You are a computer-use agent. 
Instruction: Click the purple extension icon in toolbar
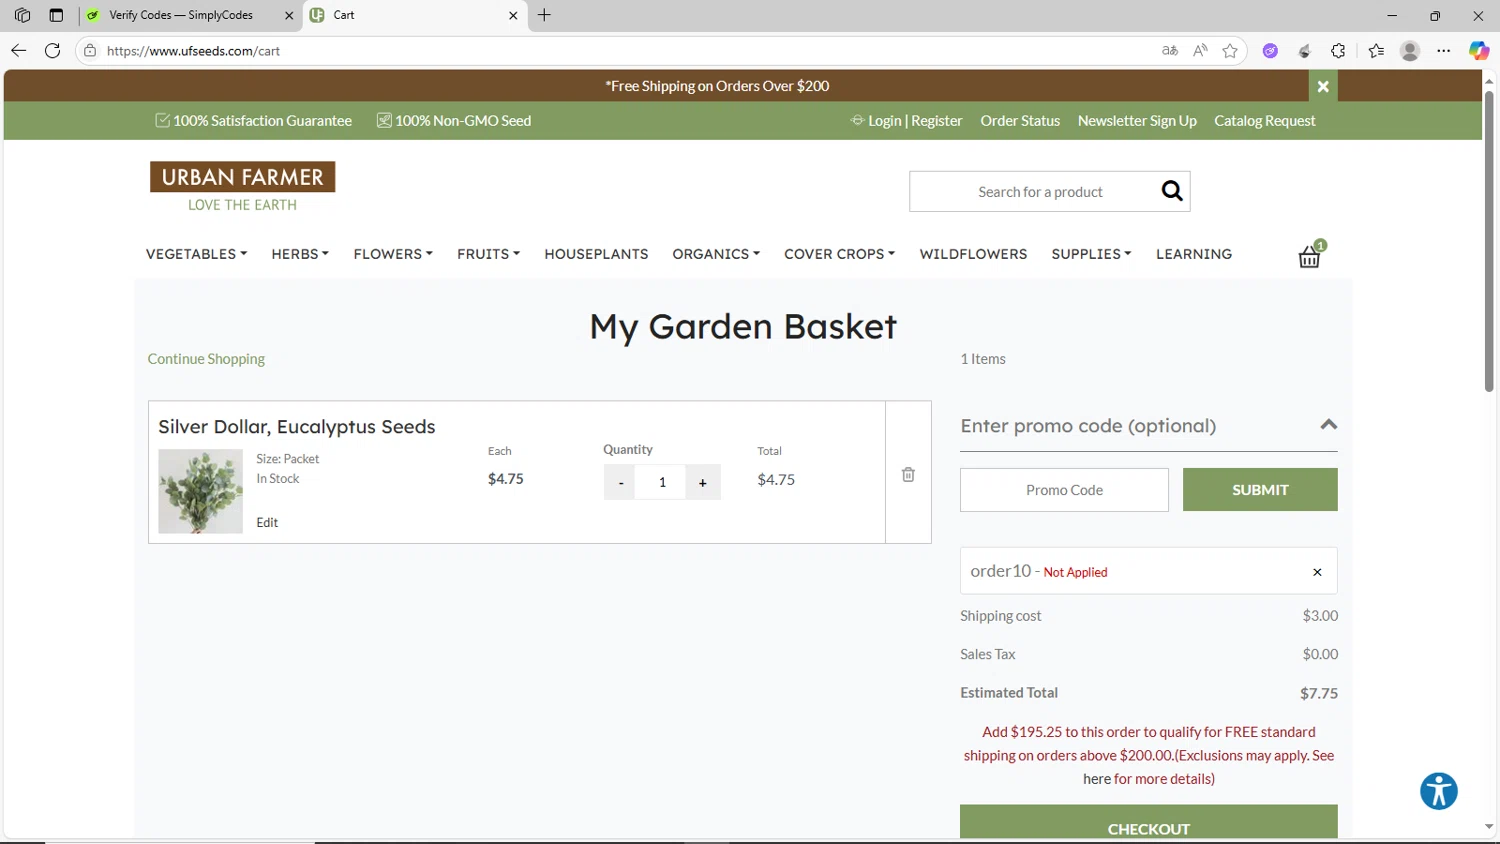[1270, 51]
